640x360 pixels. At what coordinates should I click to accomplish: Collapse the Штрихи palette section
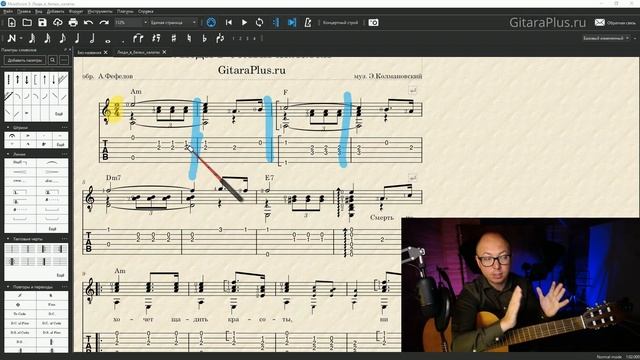8,128
